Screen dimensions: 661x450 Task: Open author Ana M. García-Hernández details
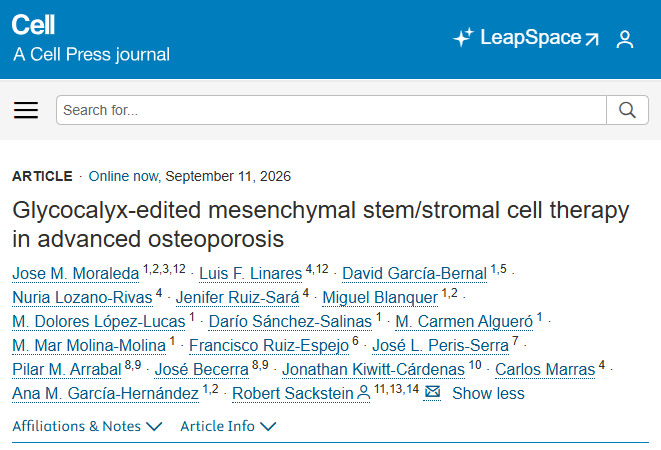[105, 393]
